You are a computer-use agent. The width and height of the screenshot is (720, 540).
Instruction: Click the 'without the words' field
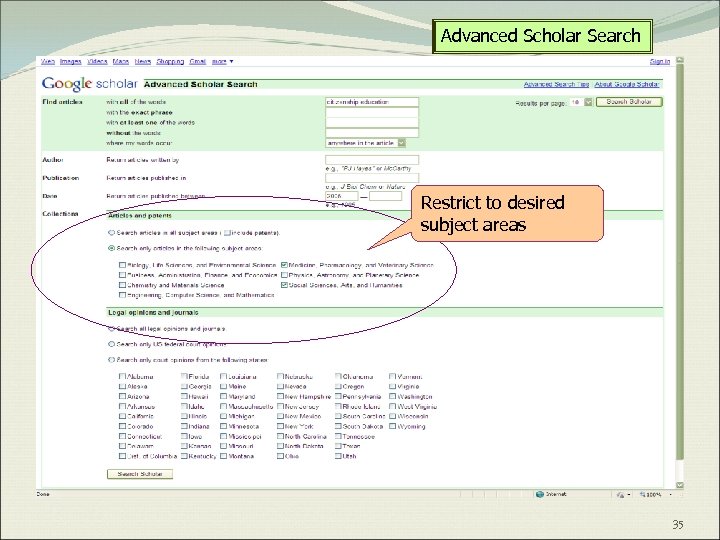372,133
